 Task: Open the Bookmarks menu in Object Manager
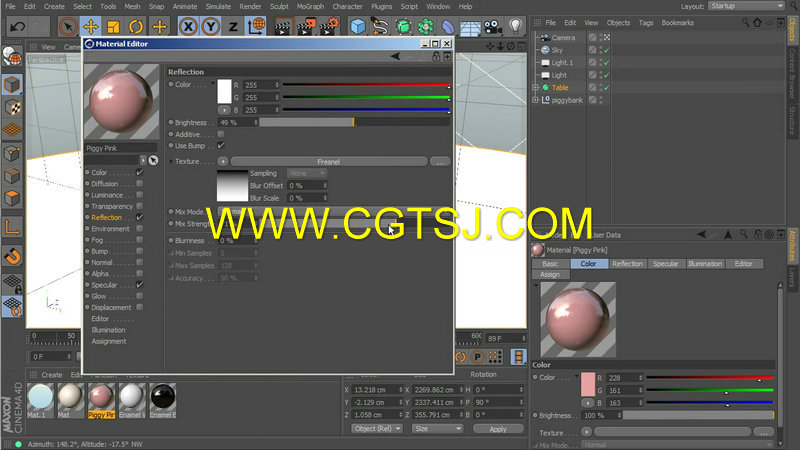677,22
